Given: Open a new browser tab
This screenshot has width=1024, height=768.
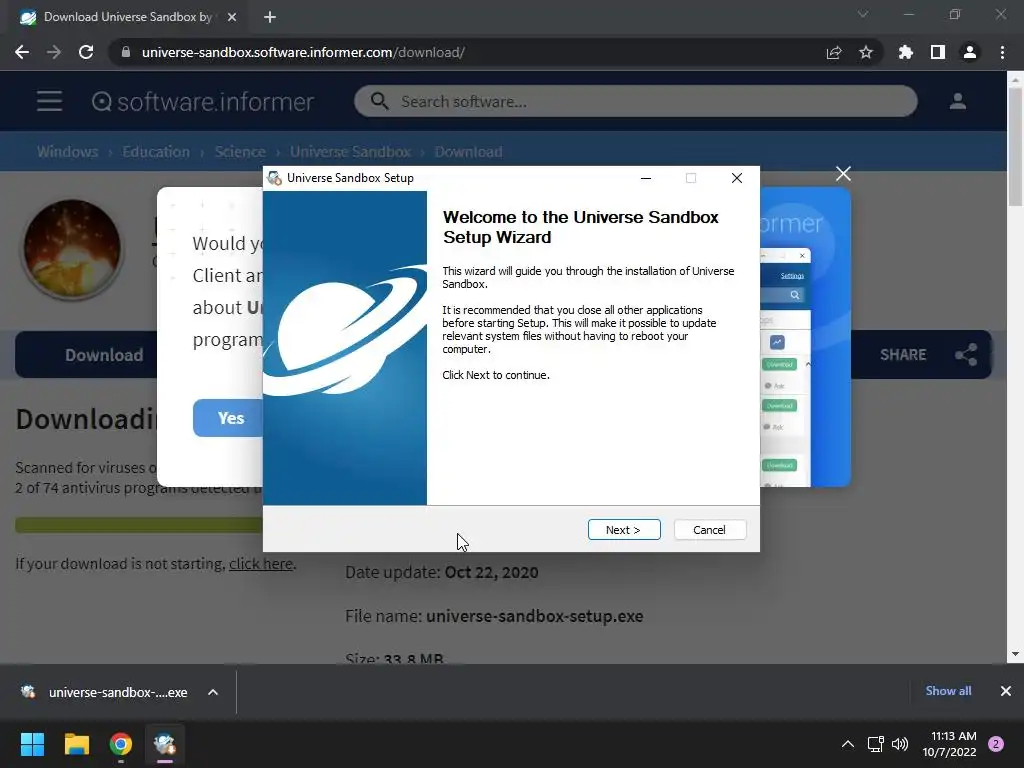Looking at the screenshot, I should [x=270, y=17].
